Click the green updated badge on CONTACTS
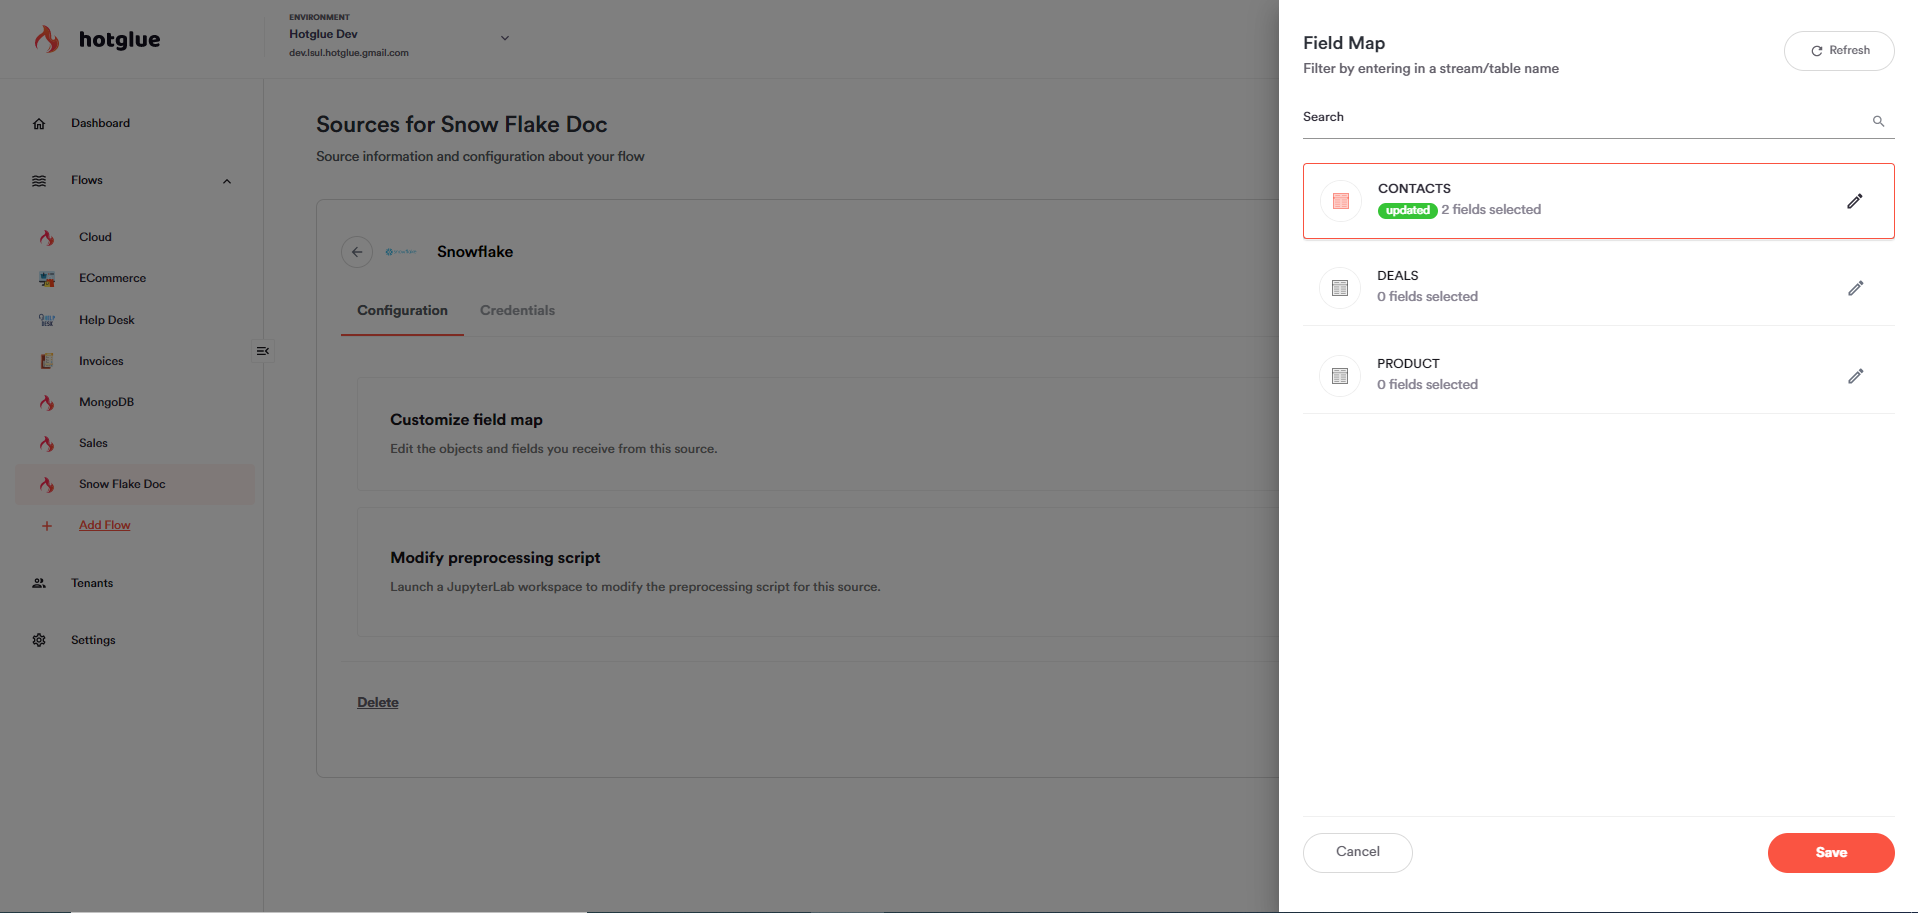The image size is (1918, 913). (x=1407, y=210)
